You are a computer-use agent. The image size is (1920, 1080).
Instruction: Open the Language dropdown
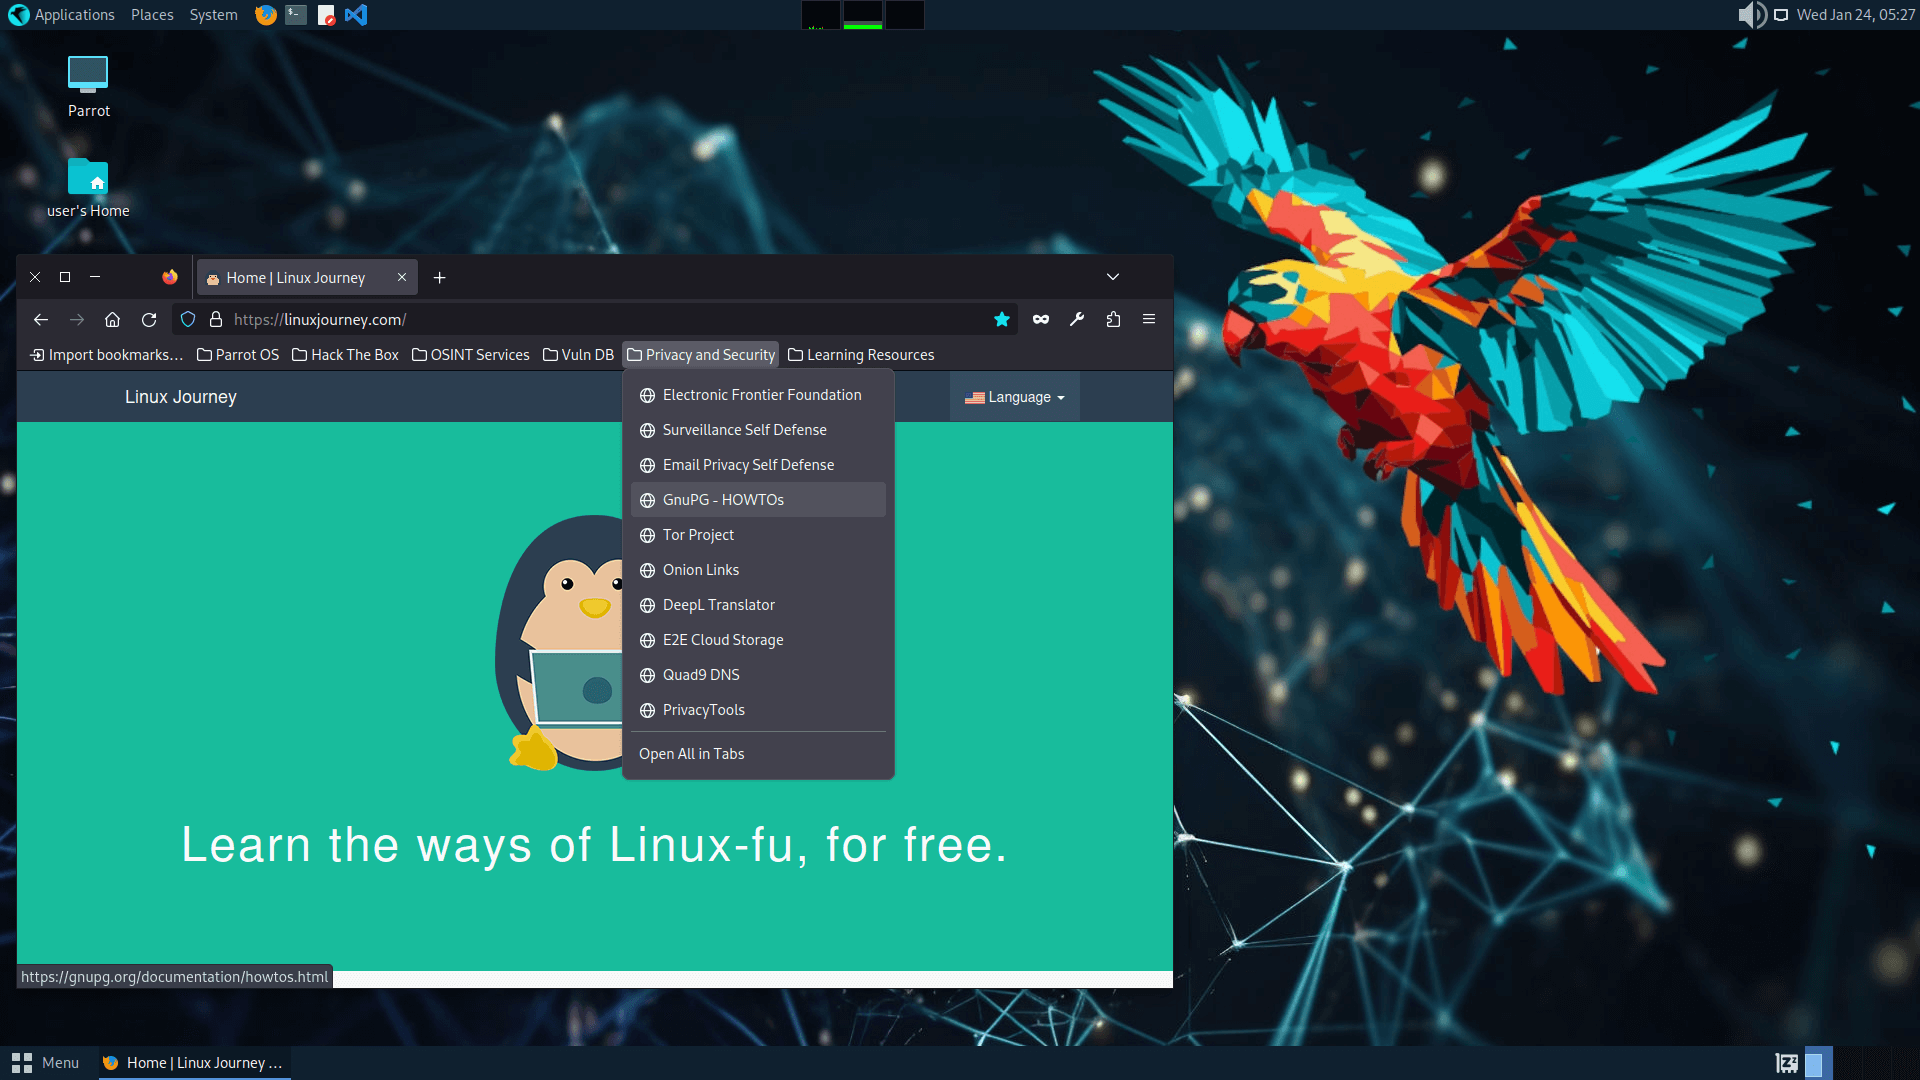(1014, 397)
